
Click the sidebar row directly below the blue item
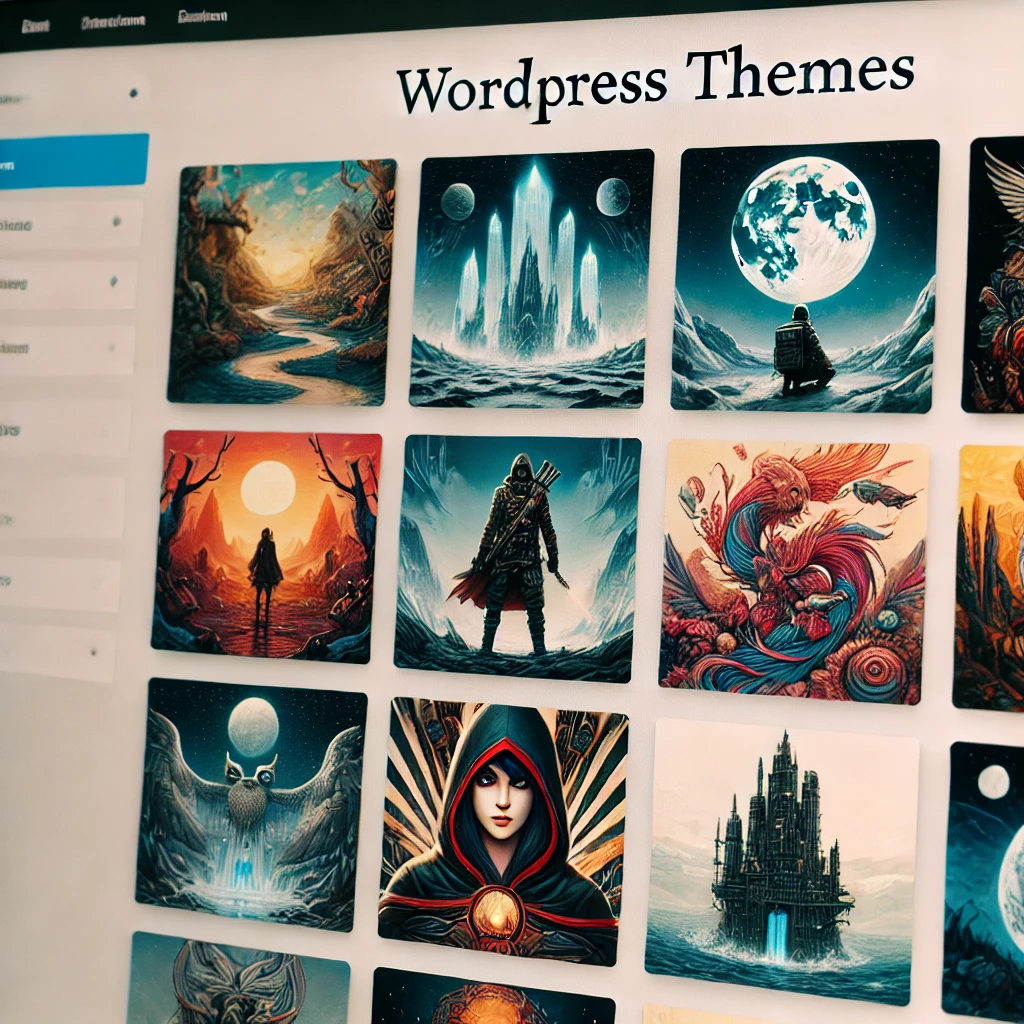[x=71, y=224]
